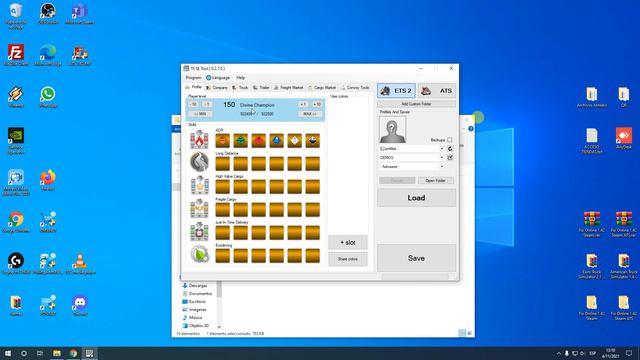This screenshot has height=360, width=640.
Task: Click the edit profile icon beside second dropdown
Action: click(450, 158)
